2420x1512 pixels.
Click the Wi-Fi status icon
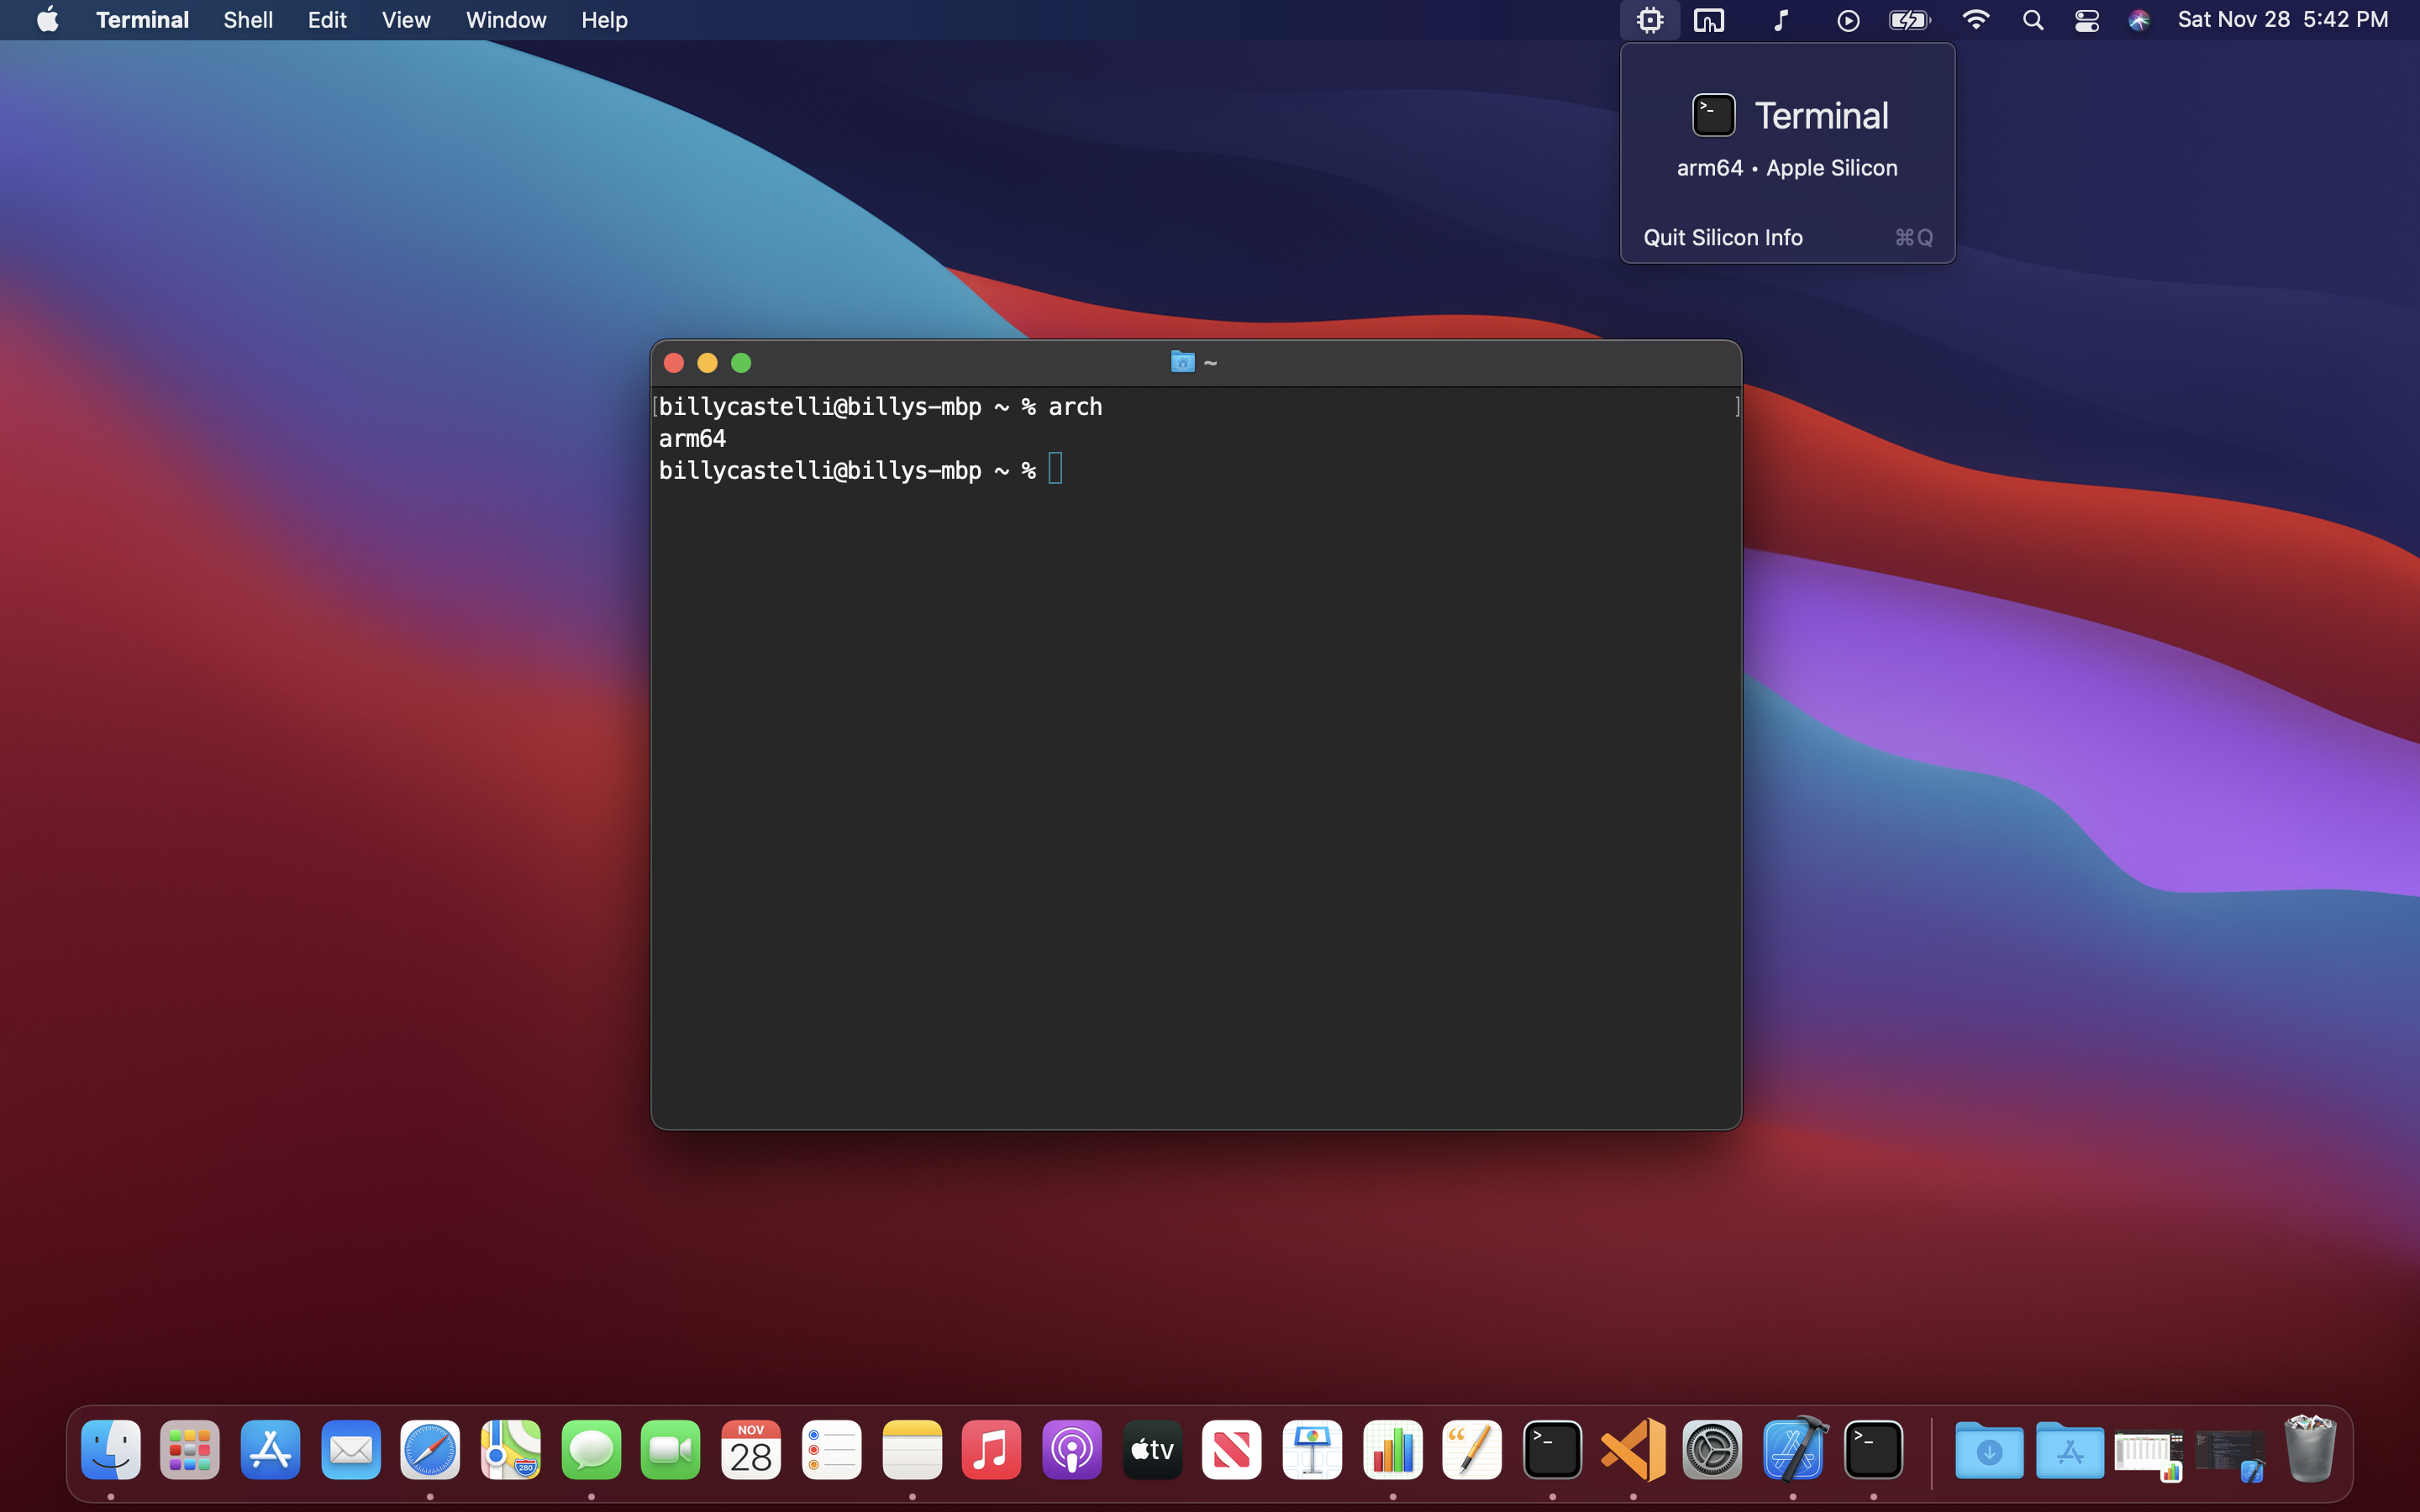click(x=1975, y=20)
